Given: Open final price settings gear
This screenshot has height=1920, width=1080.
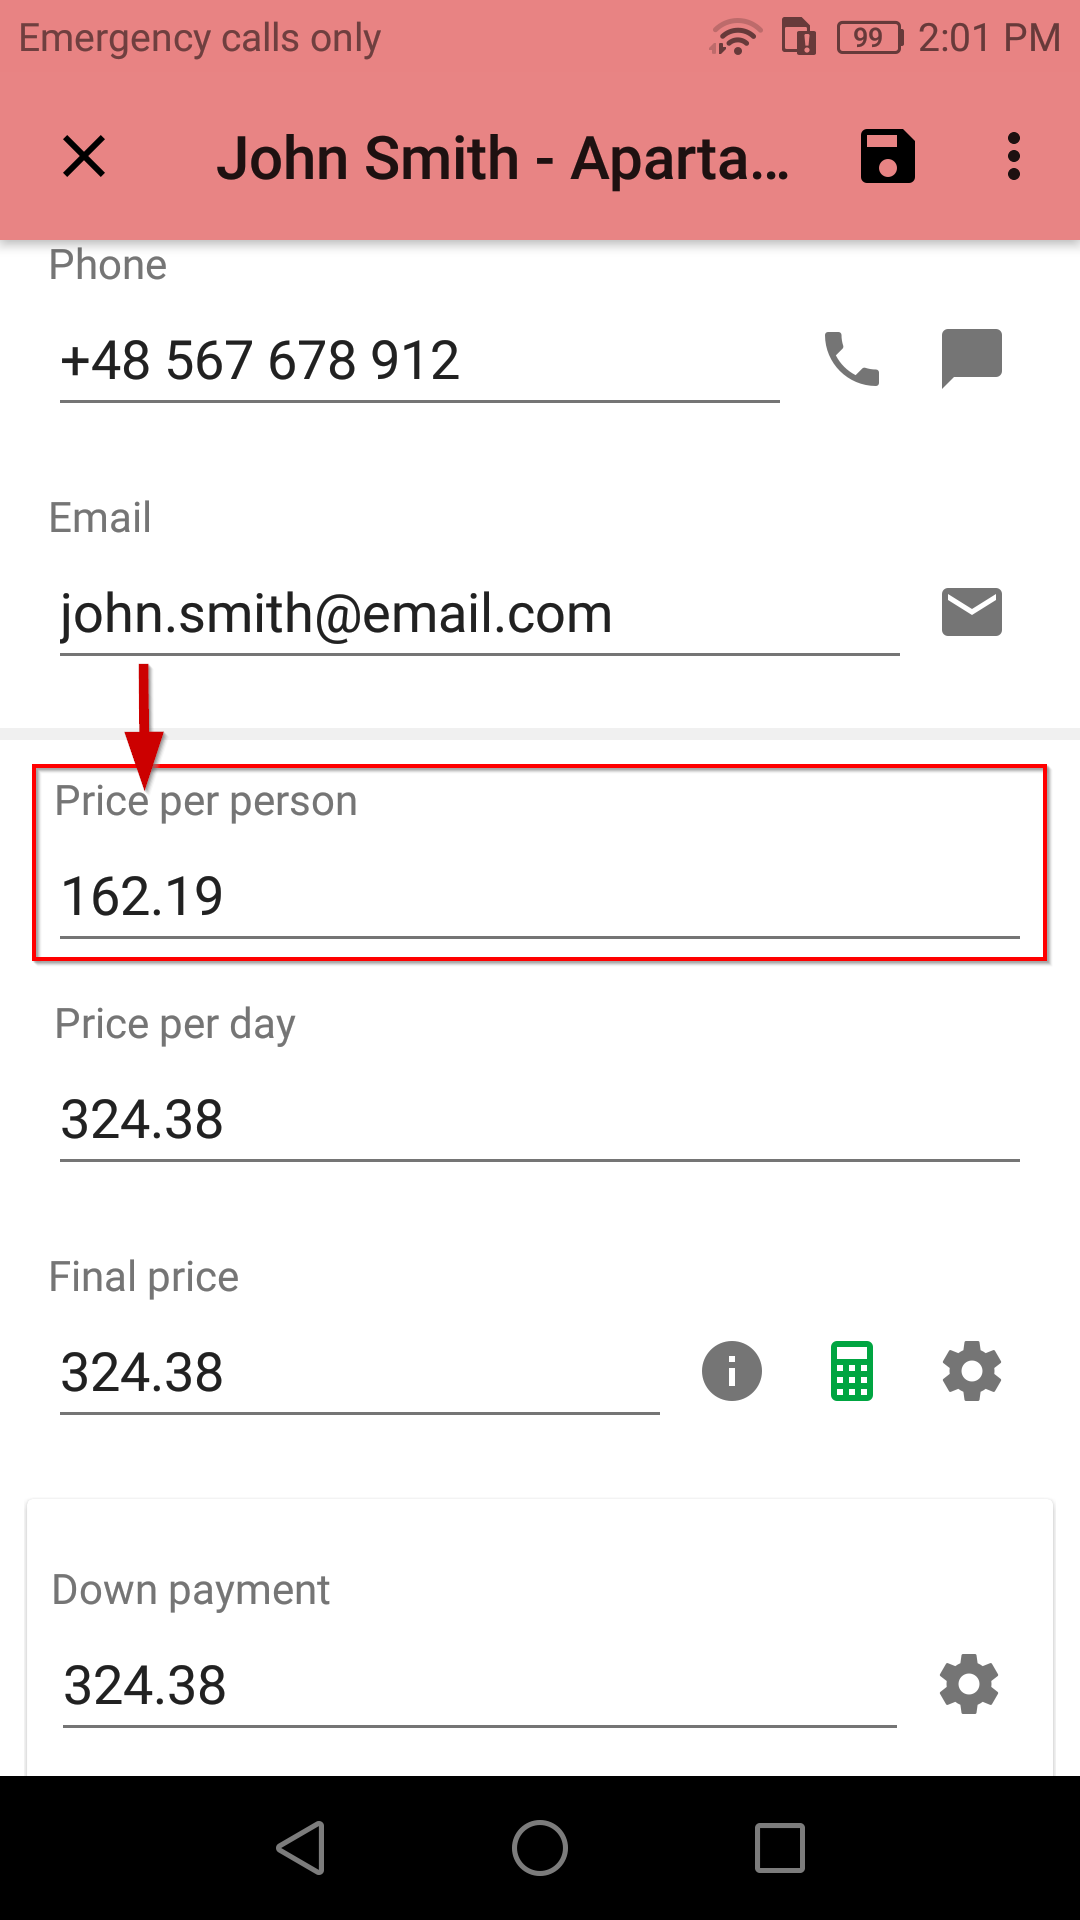Looking at the screenshot, I should pos(972,1371).
